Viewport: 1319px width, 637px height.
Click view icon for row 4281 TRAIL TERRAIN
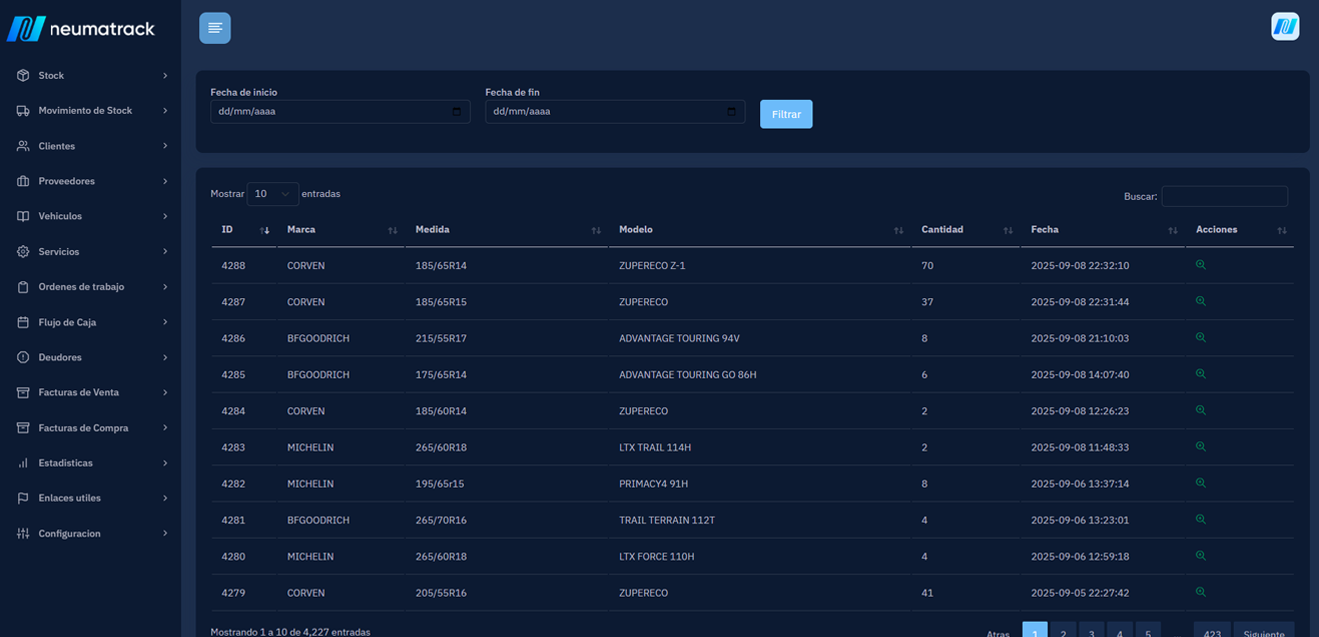[1200, 519]
